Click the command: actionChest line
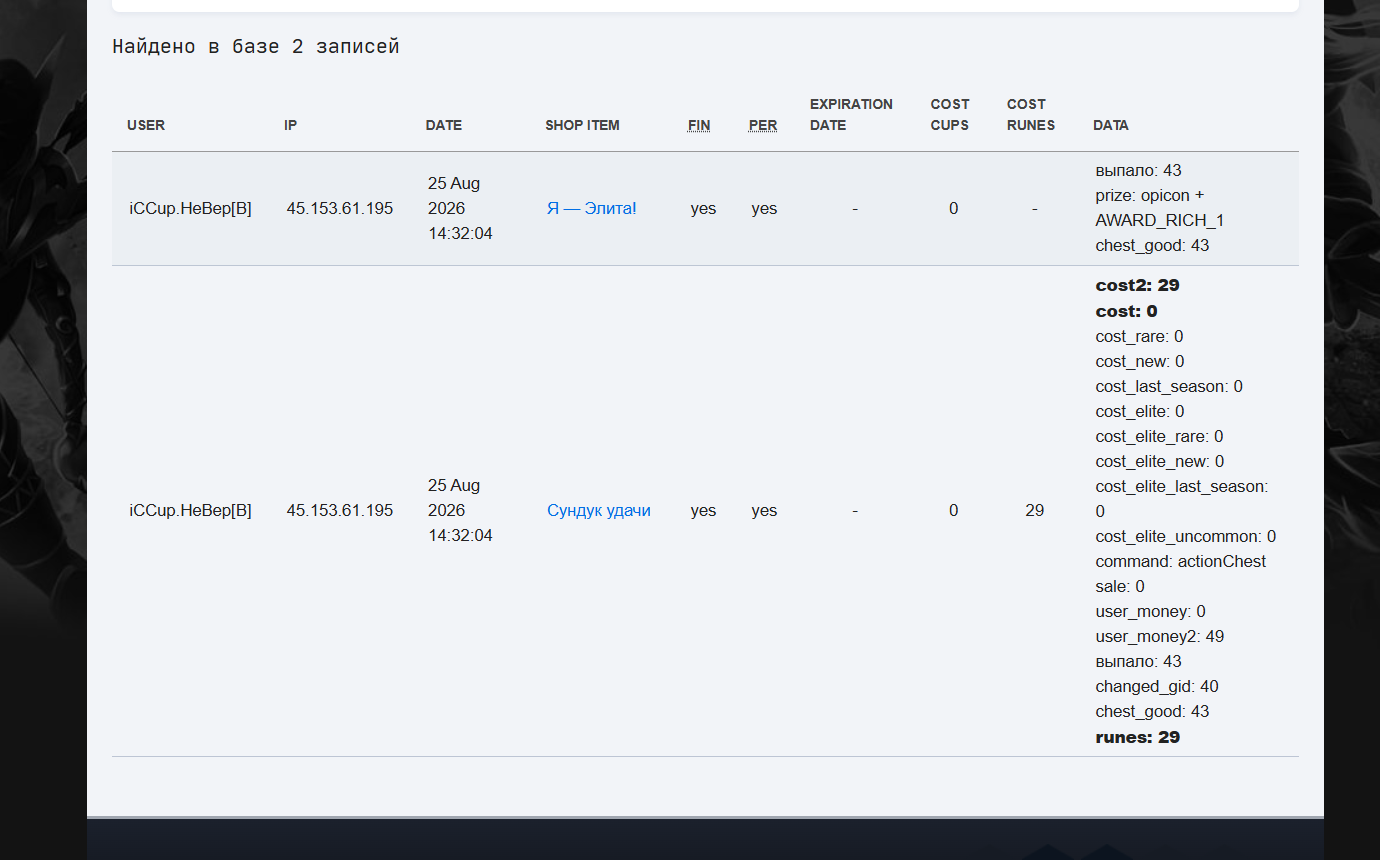 (1181, 561)
